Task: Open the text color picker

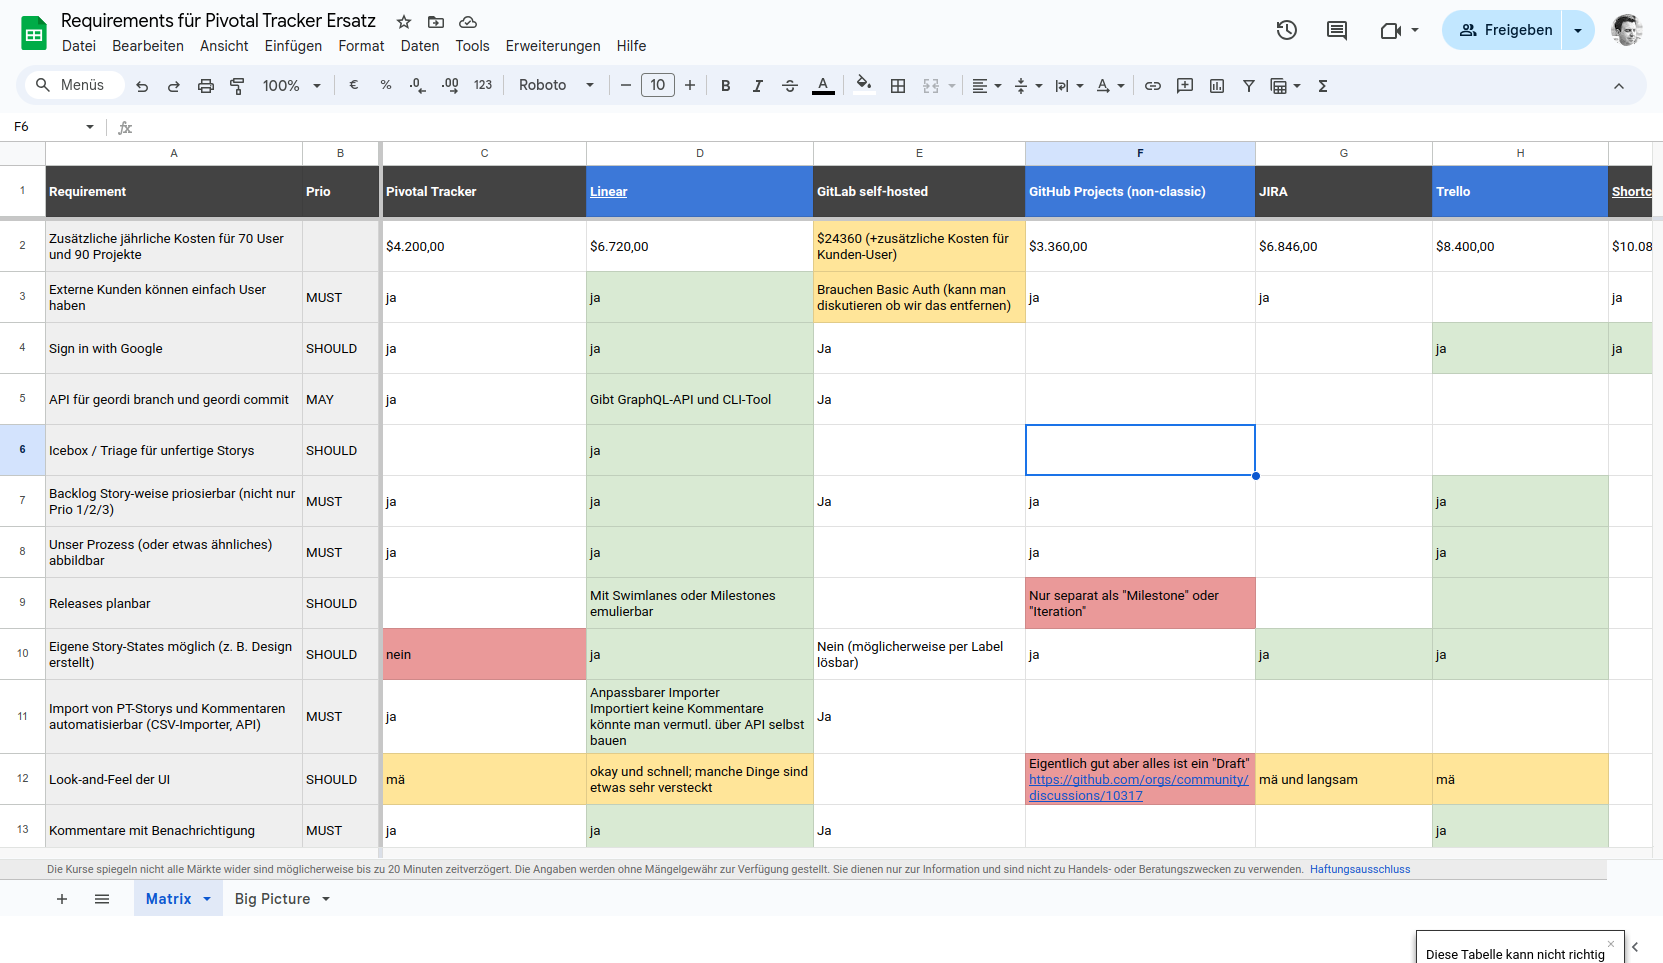Action: tap(823, 86)
